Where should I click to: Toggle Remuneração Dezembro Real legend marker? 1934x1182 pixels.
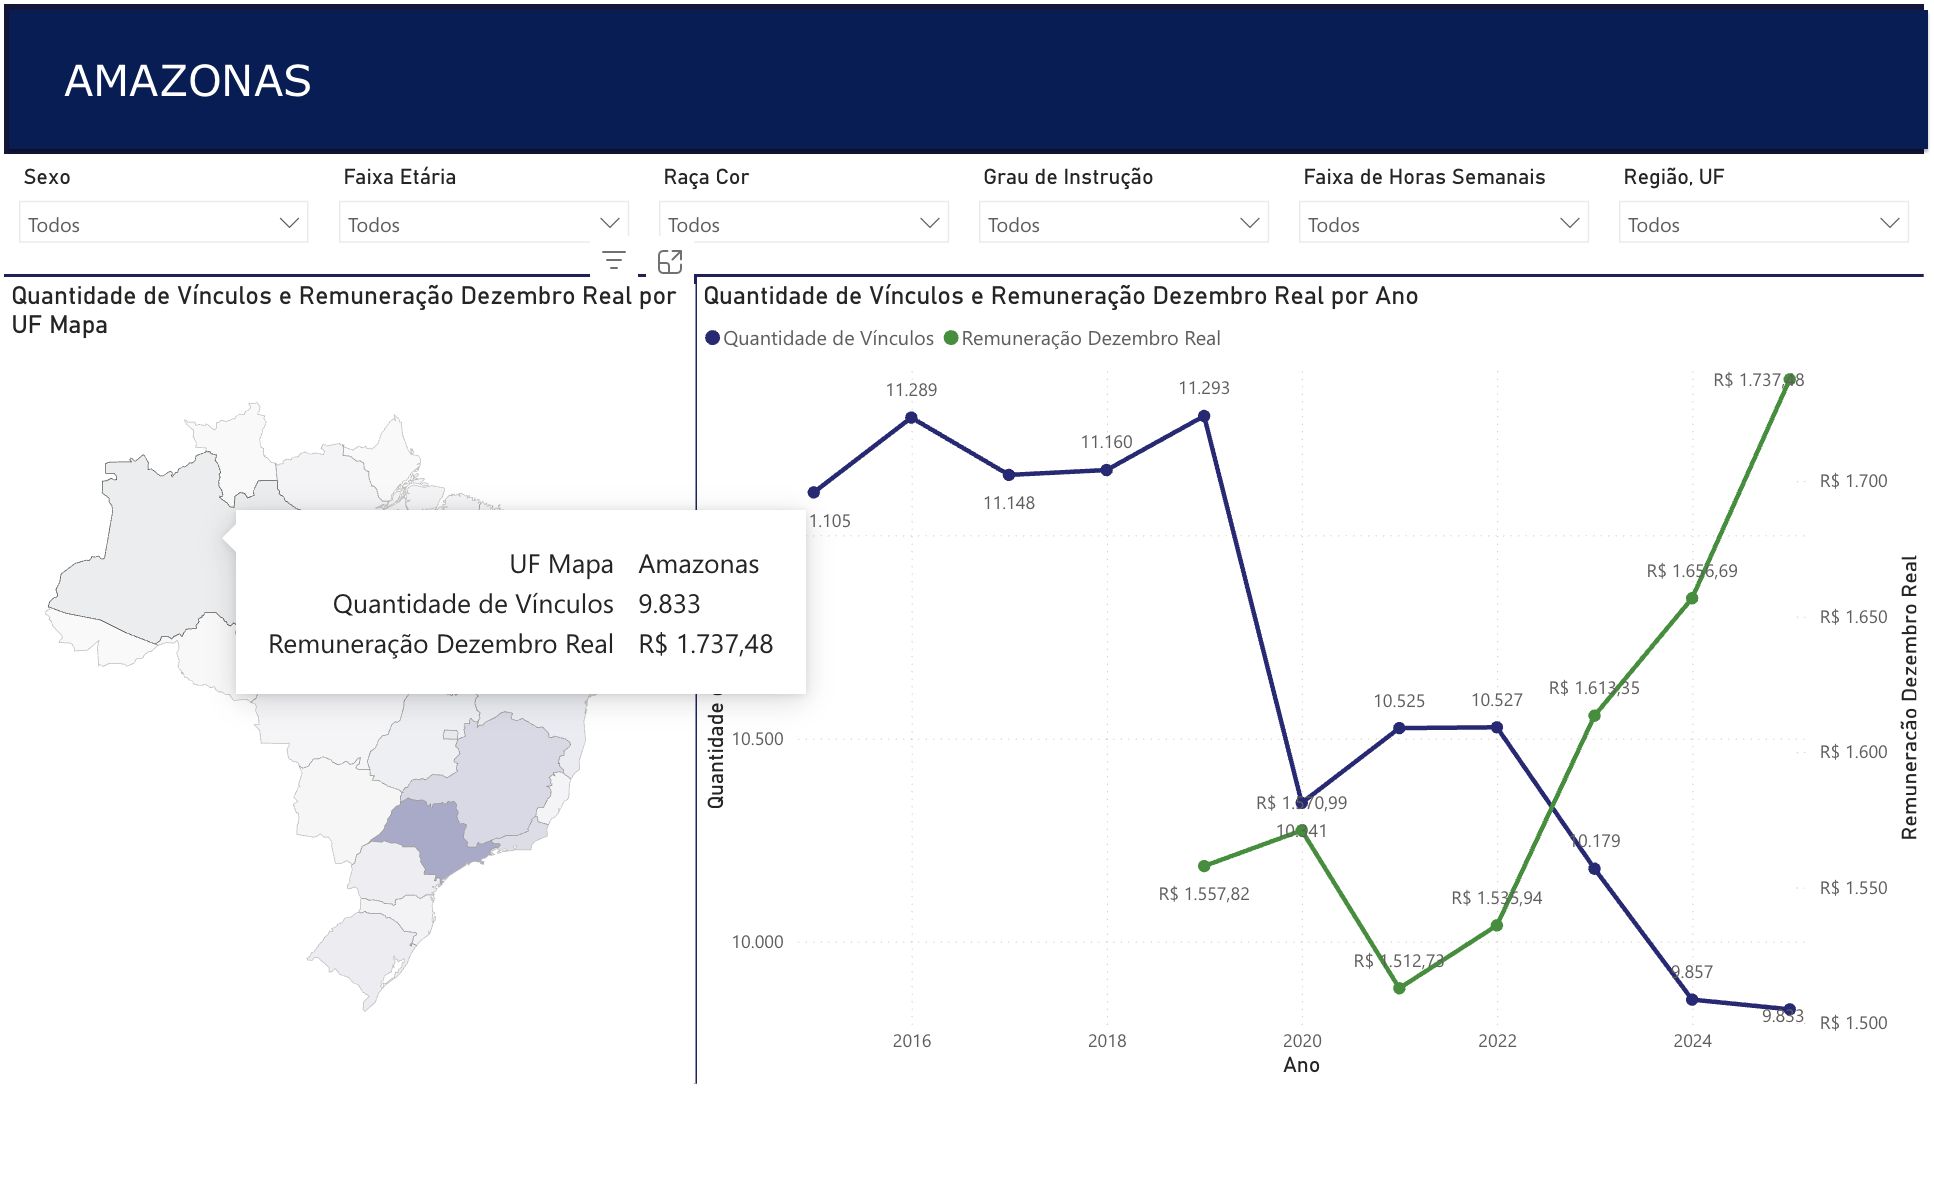[951, 338]
